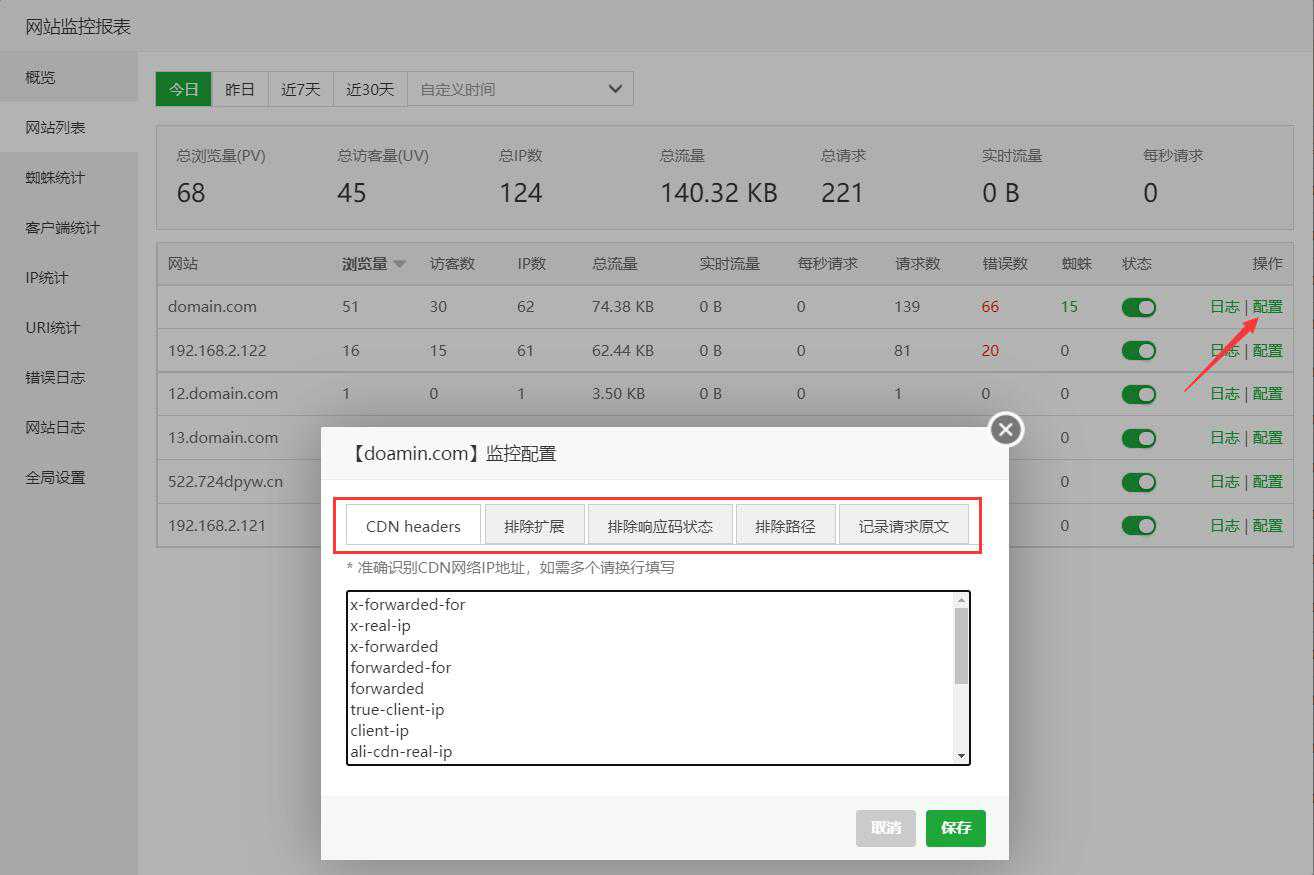Open 网站日志 in the sidebar

click(x=69, y=427)
